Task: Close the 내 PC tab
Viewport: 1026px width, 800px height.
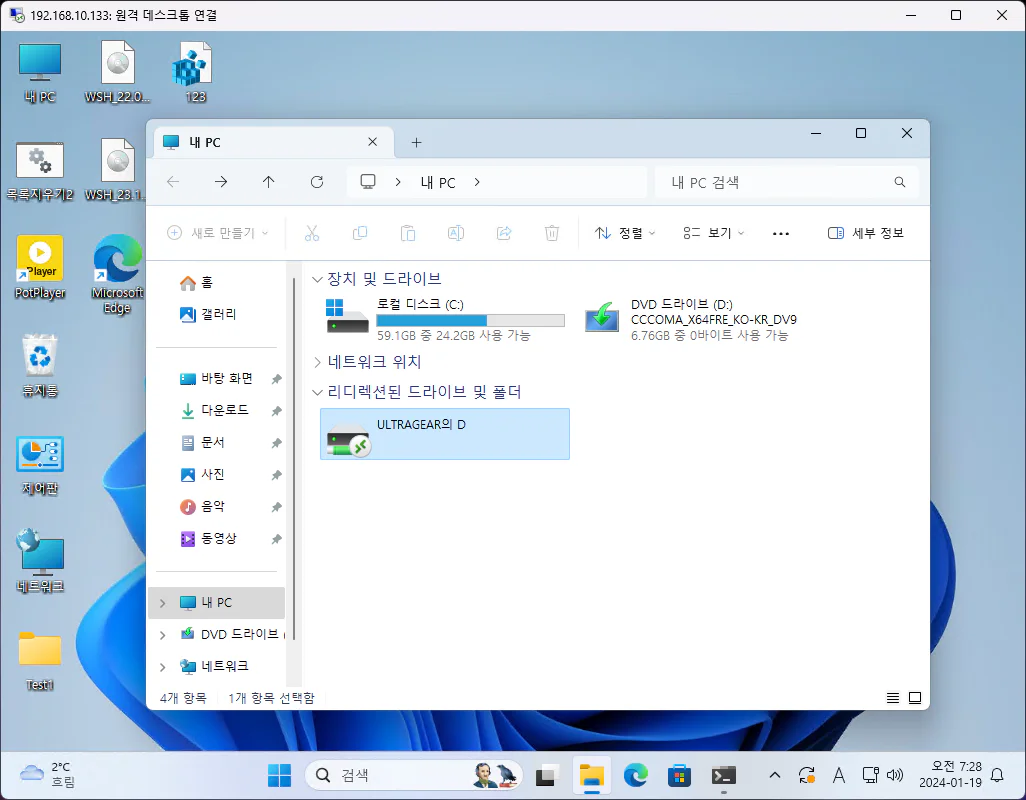Action: click(x=372, y=142)
